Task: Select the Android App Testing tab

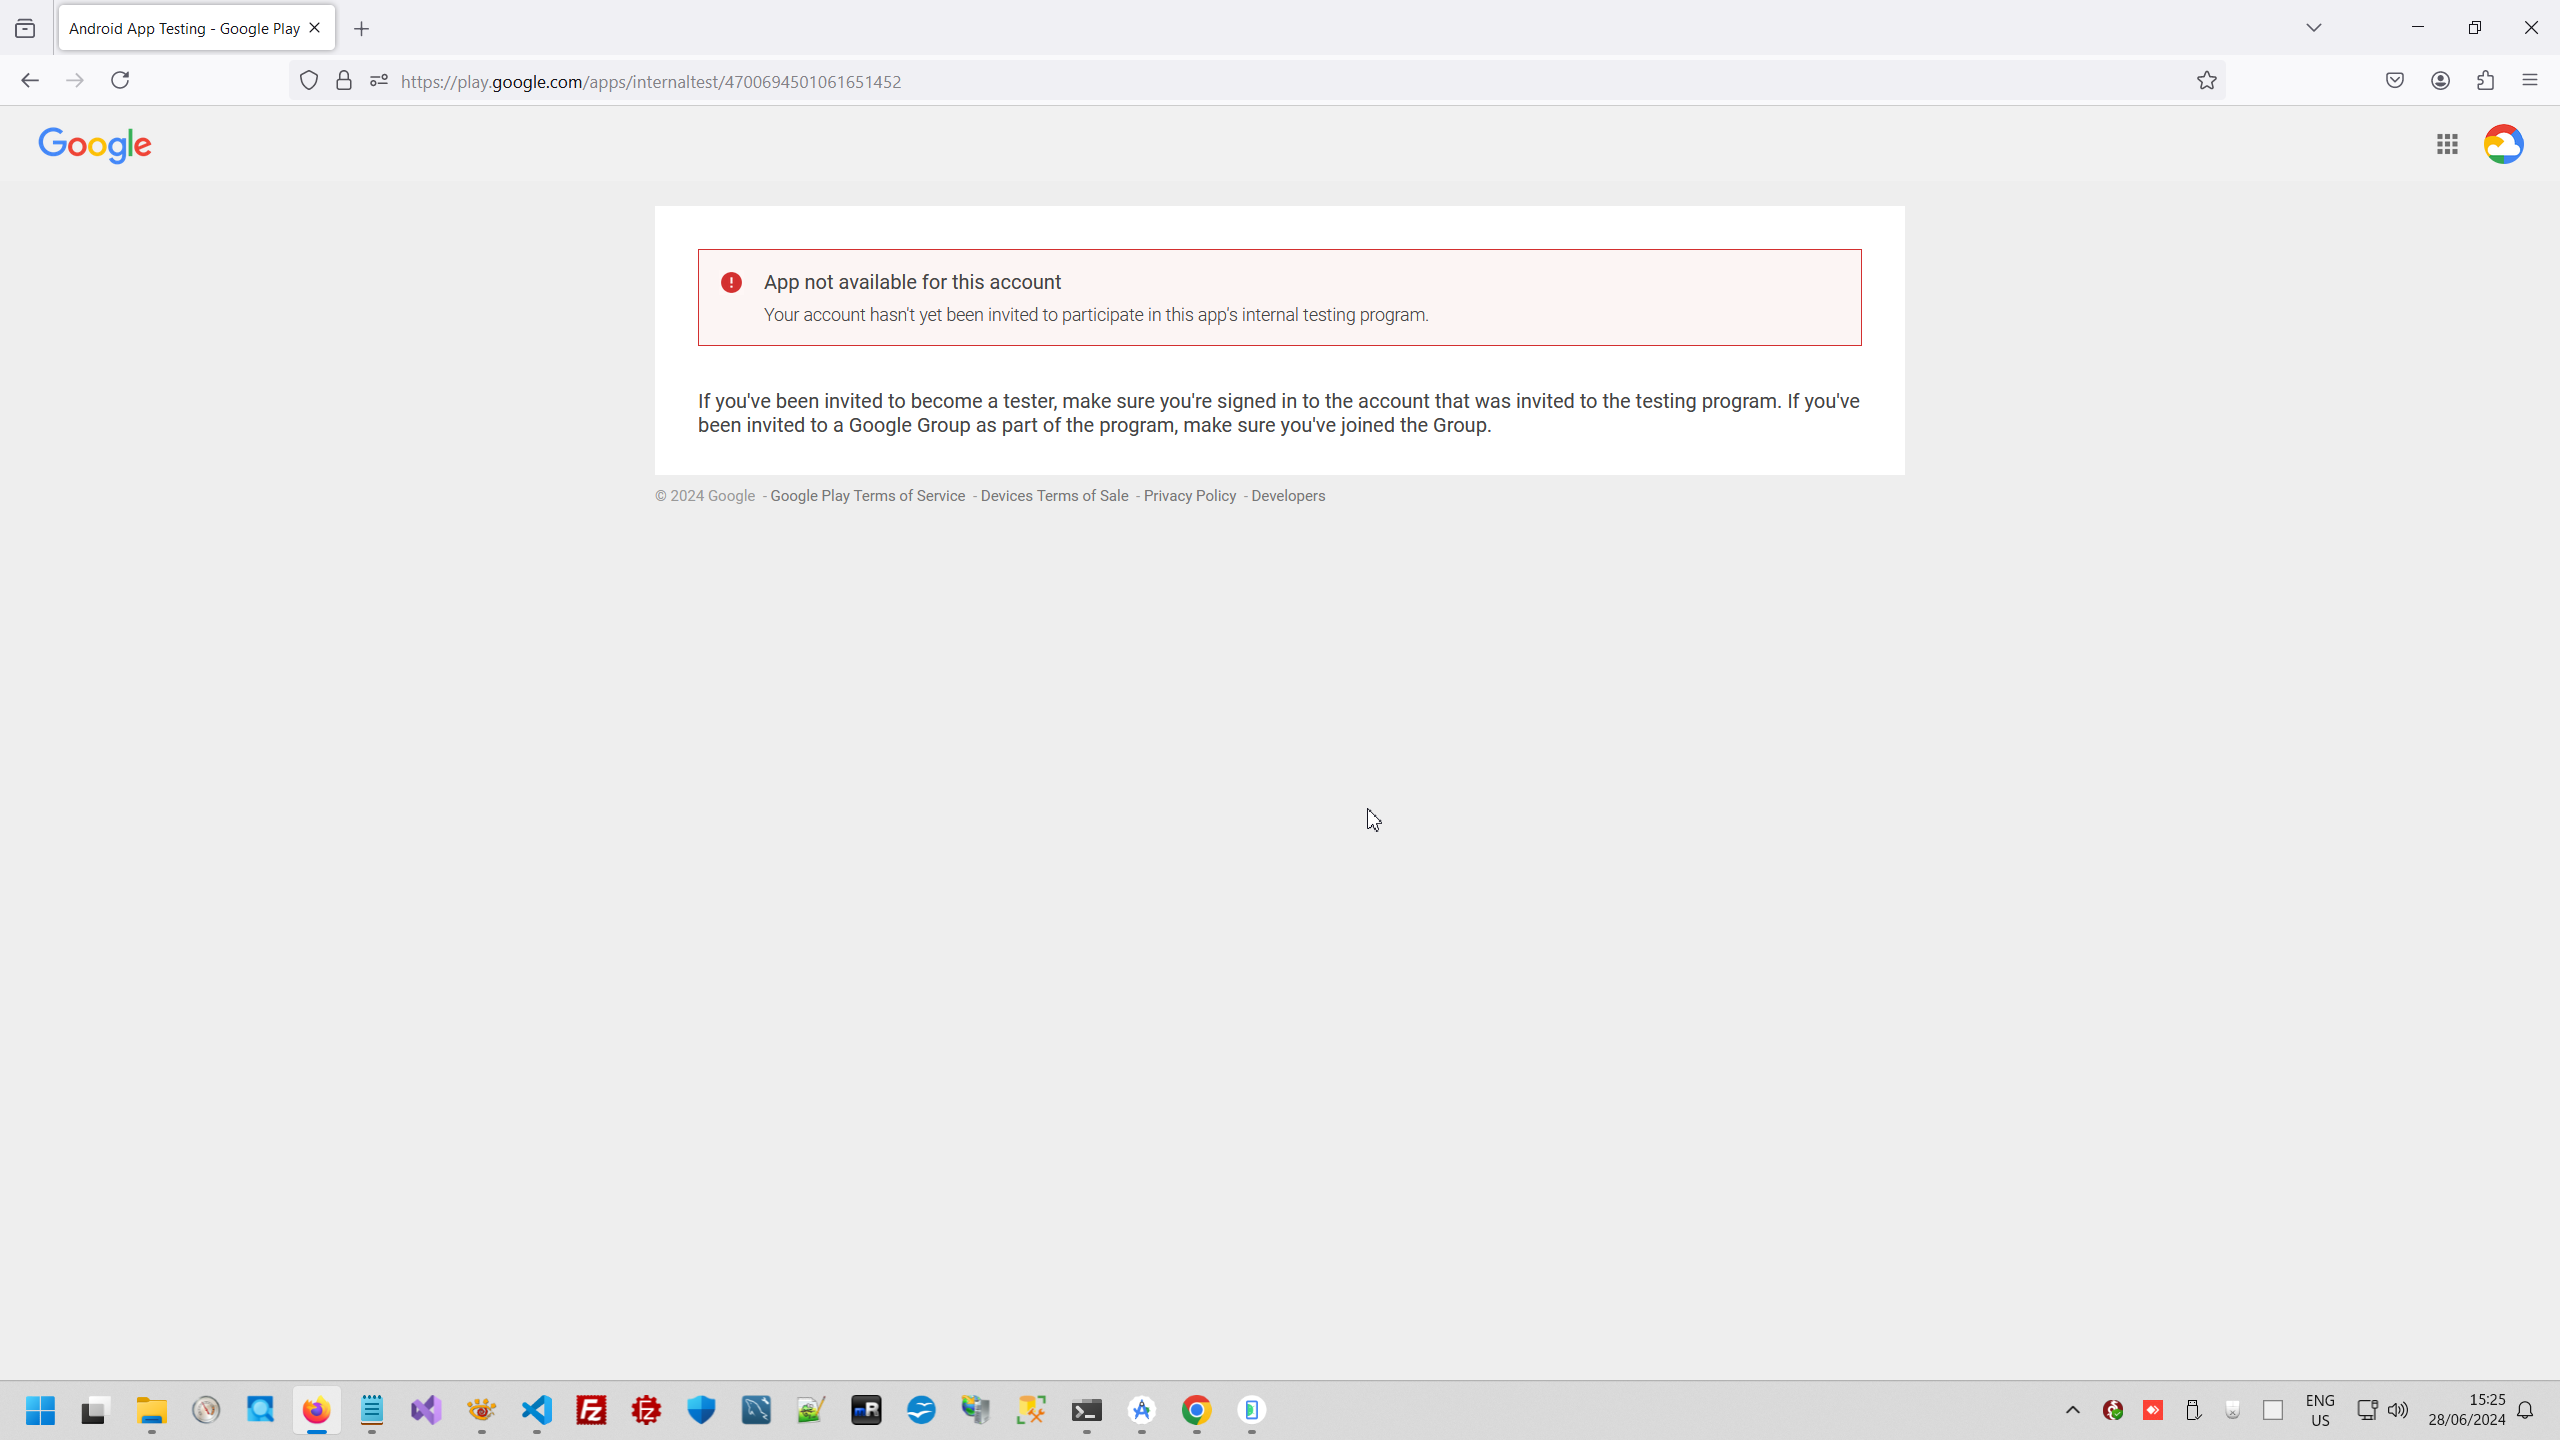Action: [185, 28]
